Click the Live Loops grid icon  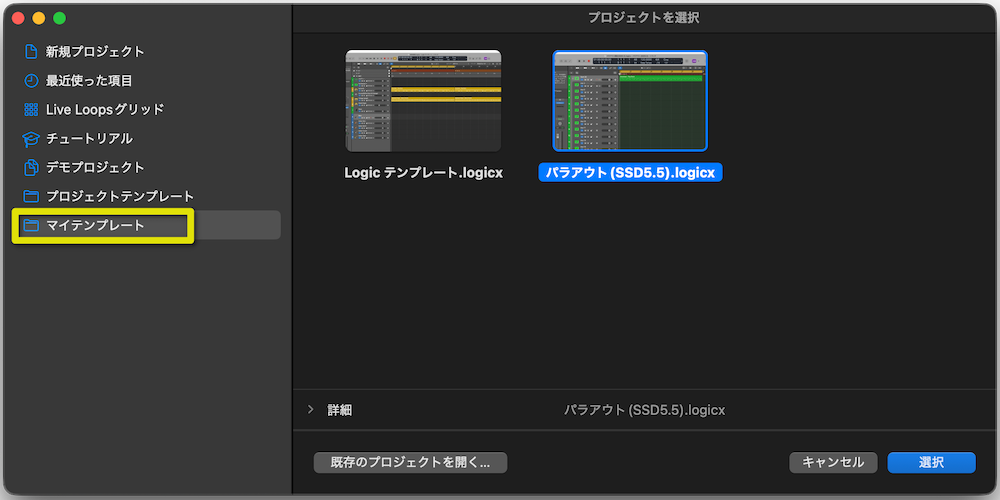click(31, 110)
